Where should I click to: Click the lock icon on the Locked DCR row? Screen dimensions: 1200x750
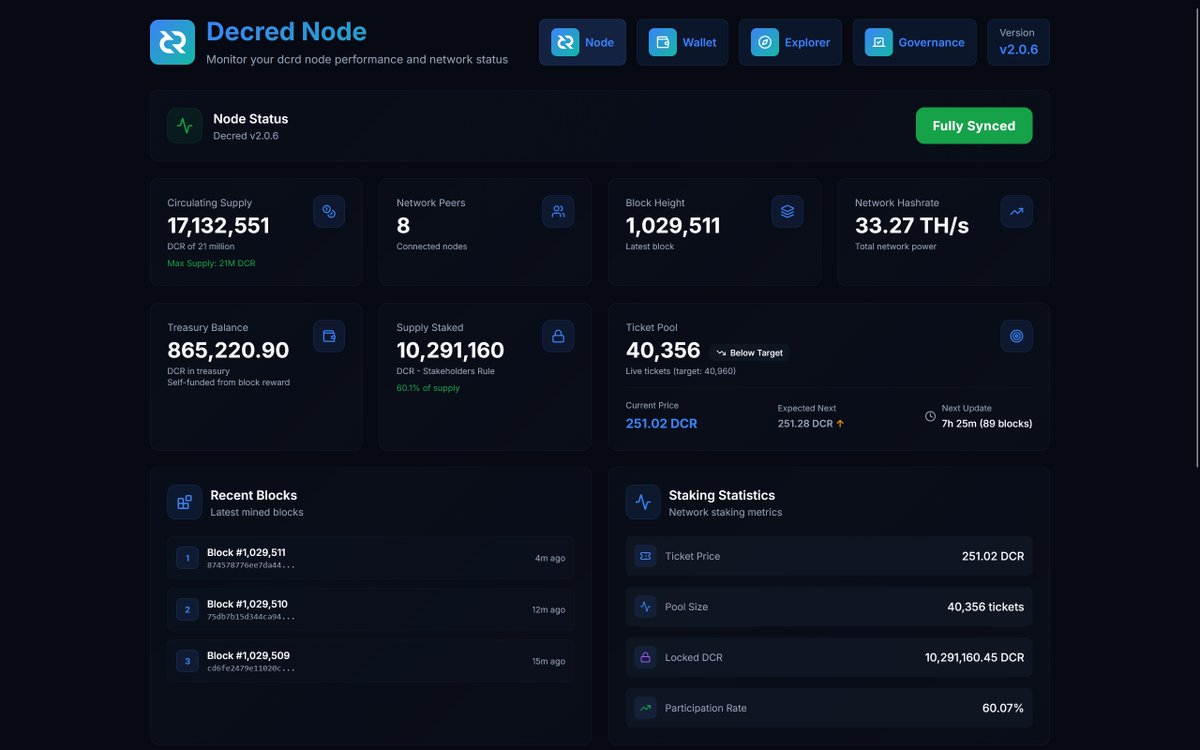click(x=646, y=657)
